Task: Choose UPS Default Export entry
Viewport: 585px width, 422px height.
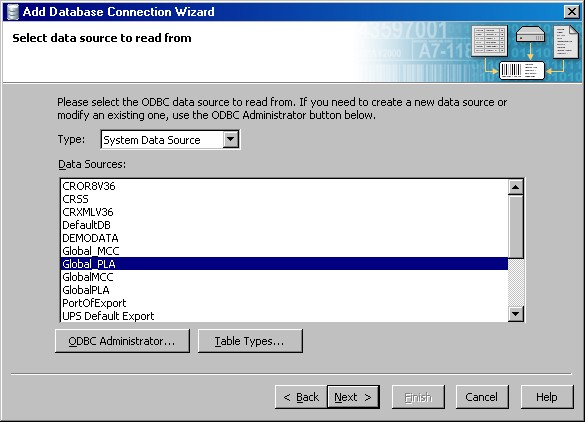Action: tap(284, 316)
